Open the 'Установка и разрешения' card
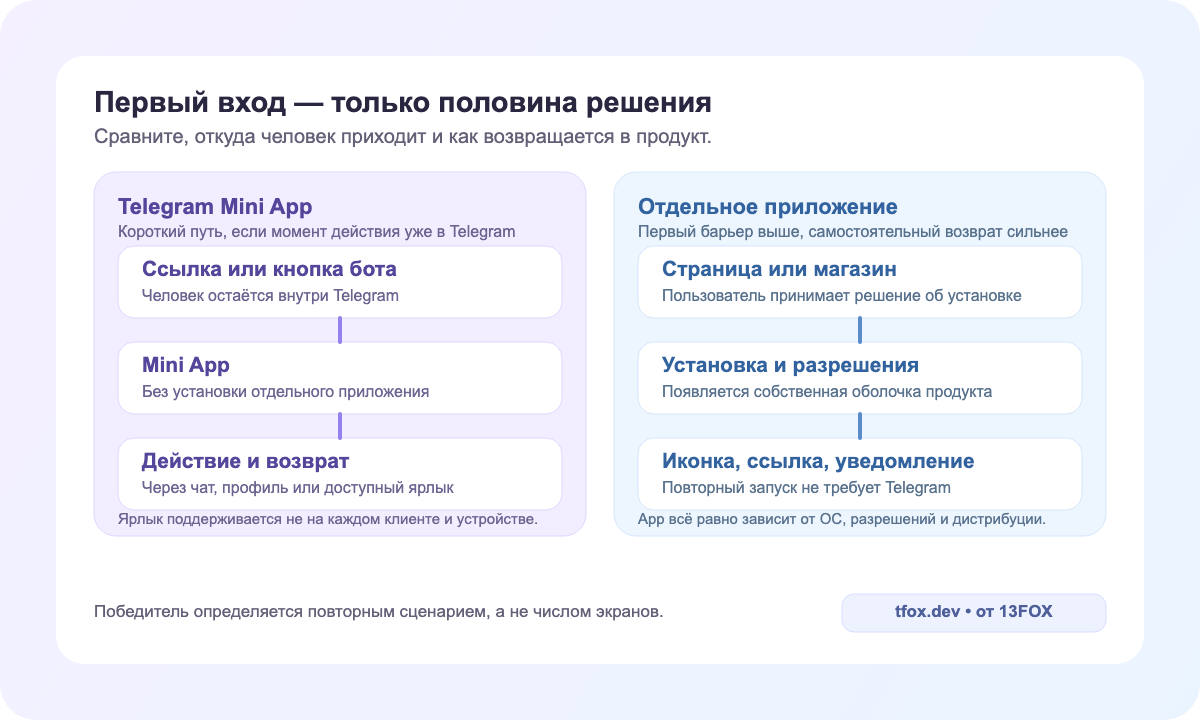Screen dimensions: 1200x720 click(x=860, y=378)
